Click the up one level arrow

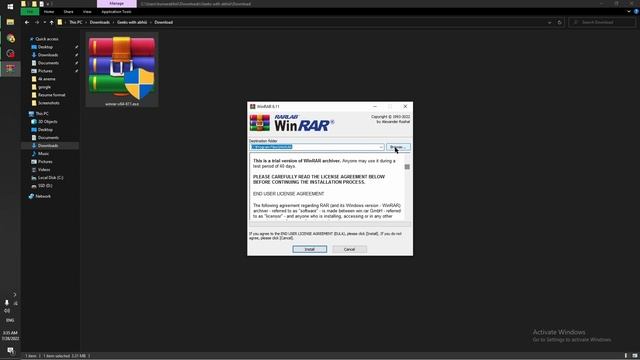pos(51,22)
